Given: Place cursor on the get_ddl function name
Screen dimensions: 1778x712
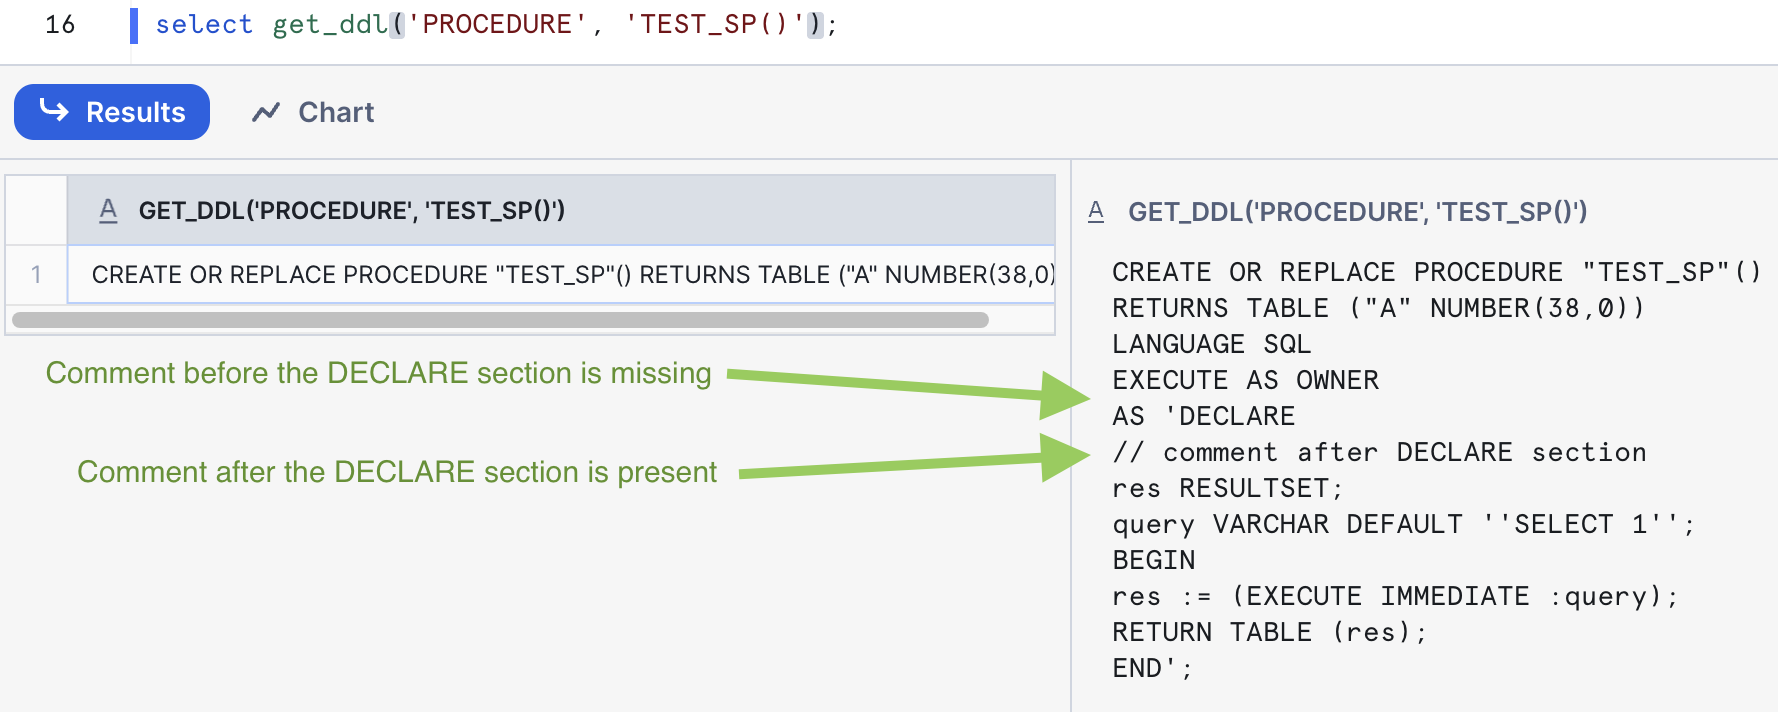Looking at the screenshot, I should pyautogui.click(x=328, y=23).
